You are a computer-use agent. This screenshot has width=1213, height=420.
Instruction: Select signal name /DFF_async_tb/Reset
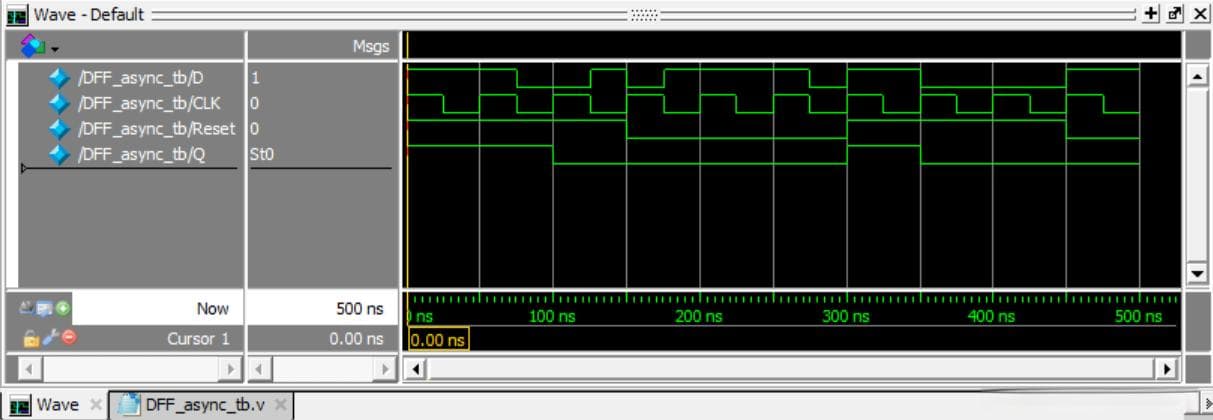pyautogui.click(x=157, y=128)
